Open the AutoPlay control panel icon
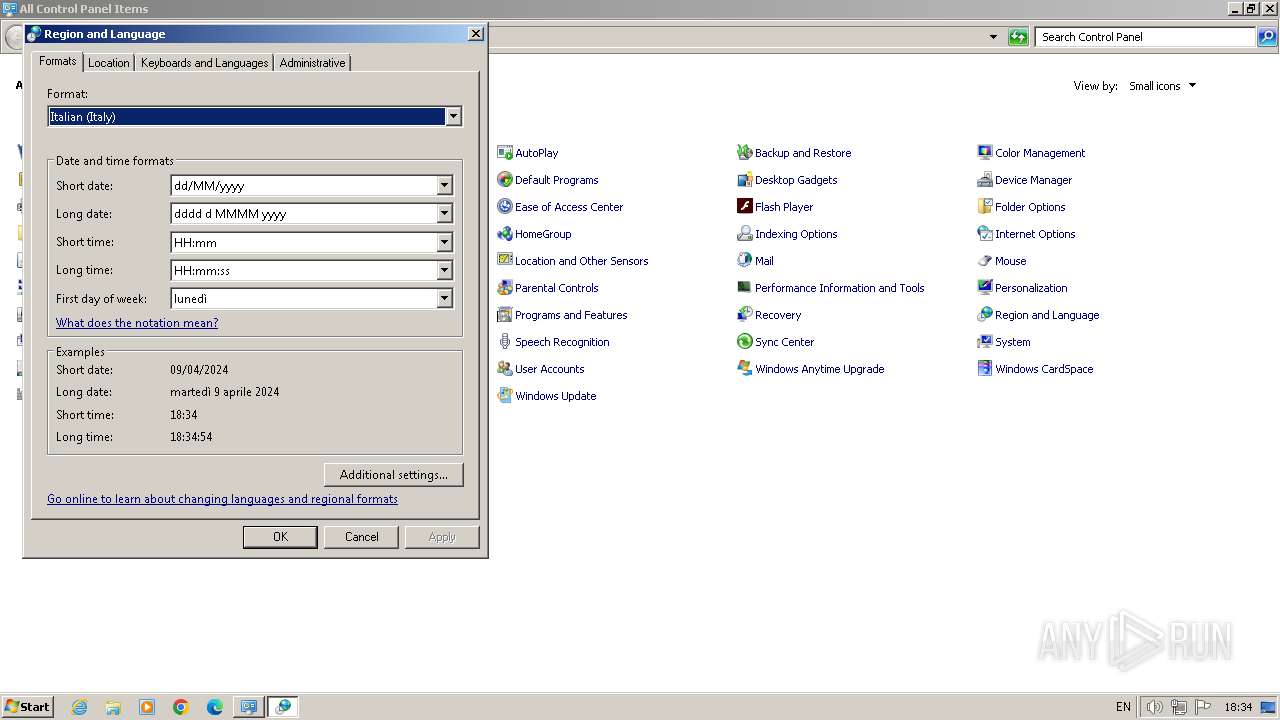Screen dimensions: 1280x720 tap(527, 153)
